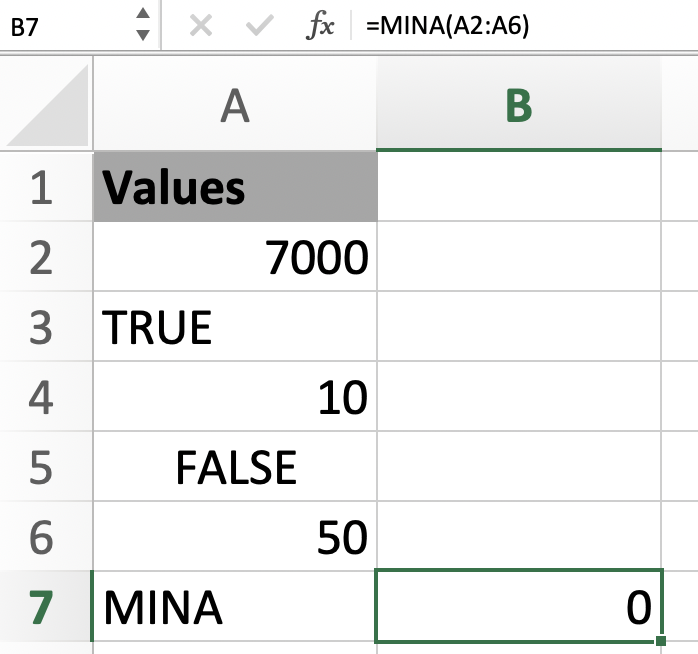
Task: Select the cell containing 50
Action: tap(234, 537)
